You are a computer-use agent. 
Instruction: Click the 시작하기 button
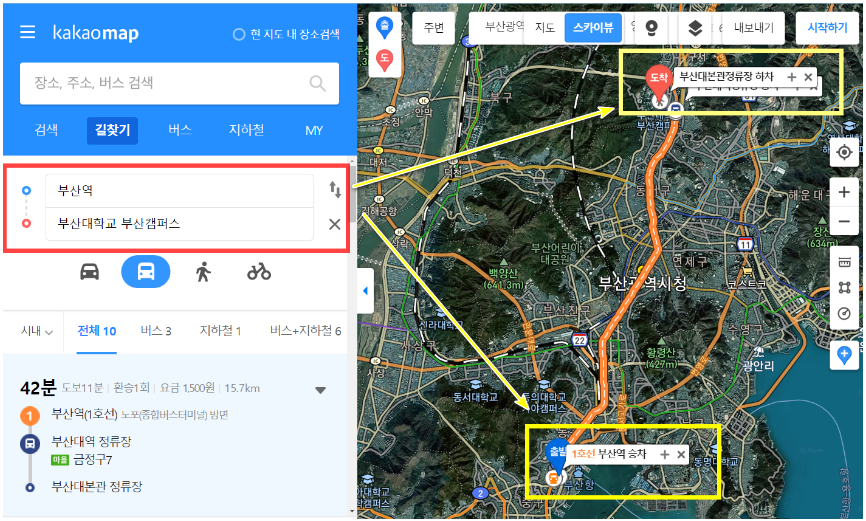pyautogui.click(x=827, y=28)
